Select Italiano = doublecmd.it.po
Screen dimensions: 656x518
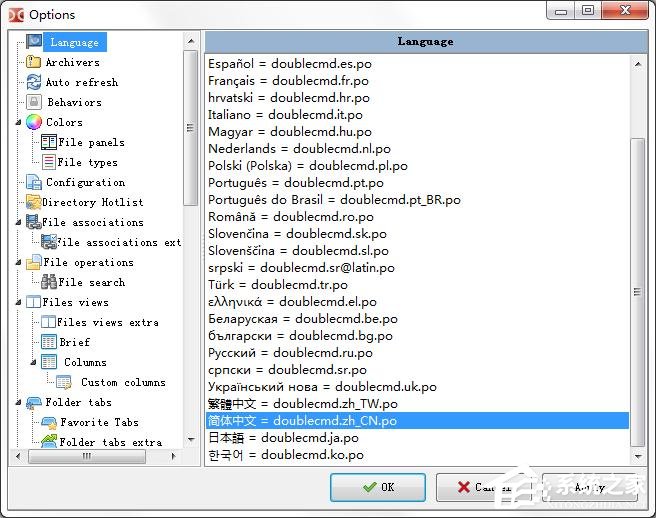(417, 115)
